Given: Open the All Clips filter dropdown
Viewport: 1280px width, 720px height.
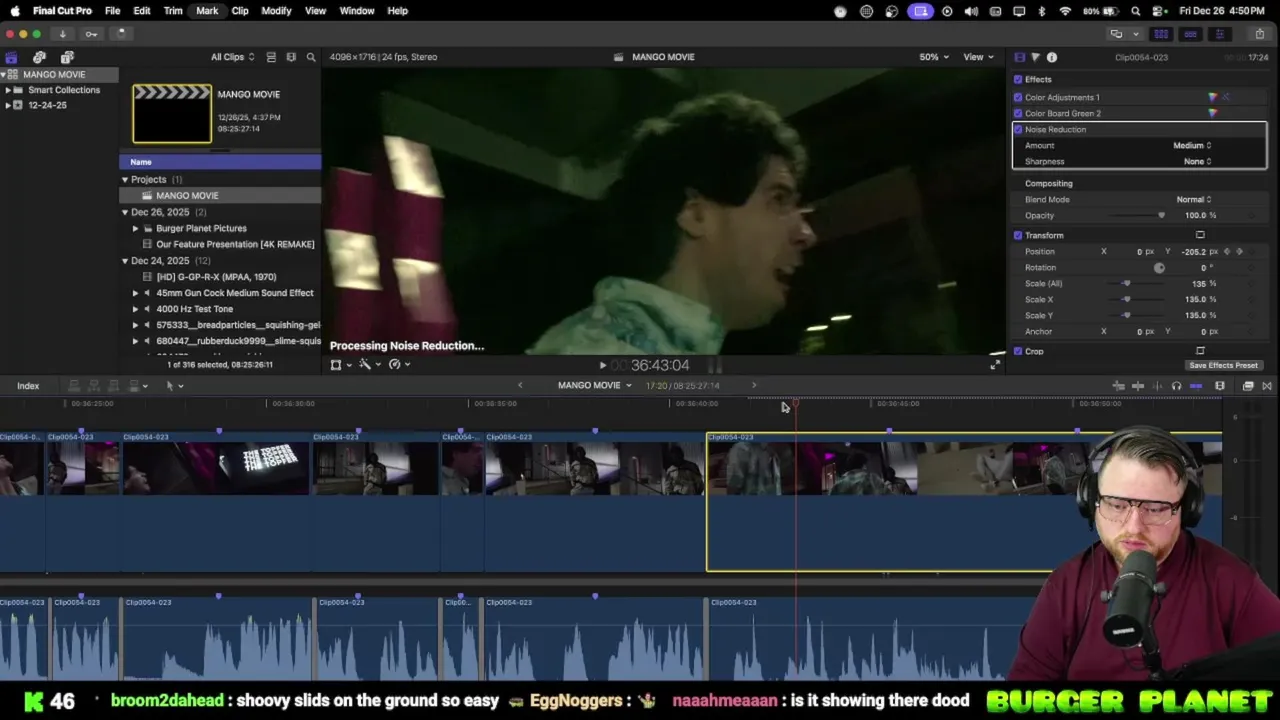Looking at the screenshot, I should coord(232,57).
